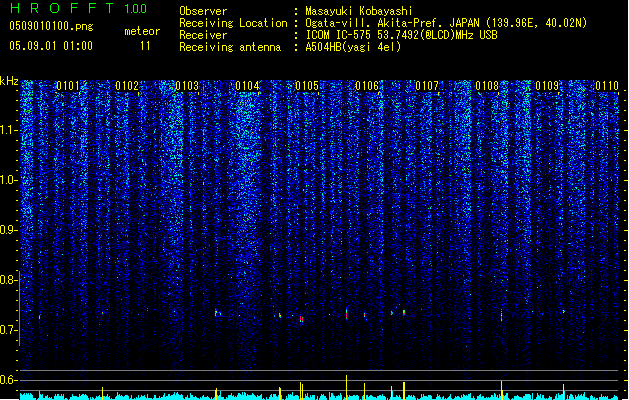Screen dimensions: 629x400
Task: Click the meteor count value 11
Action: pos(145,46)
